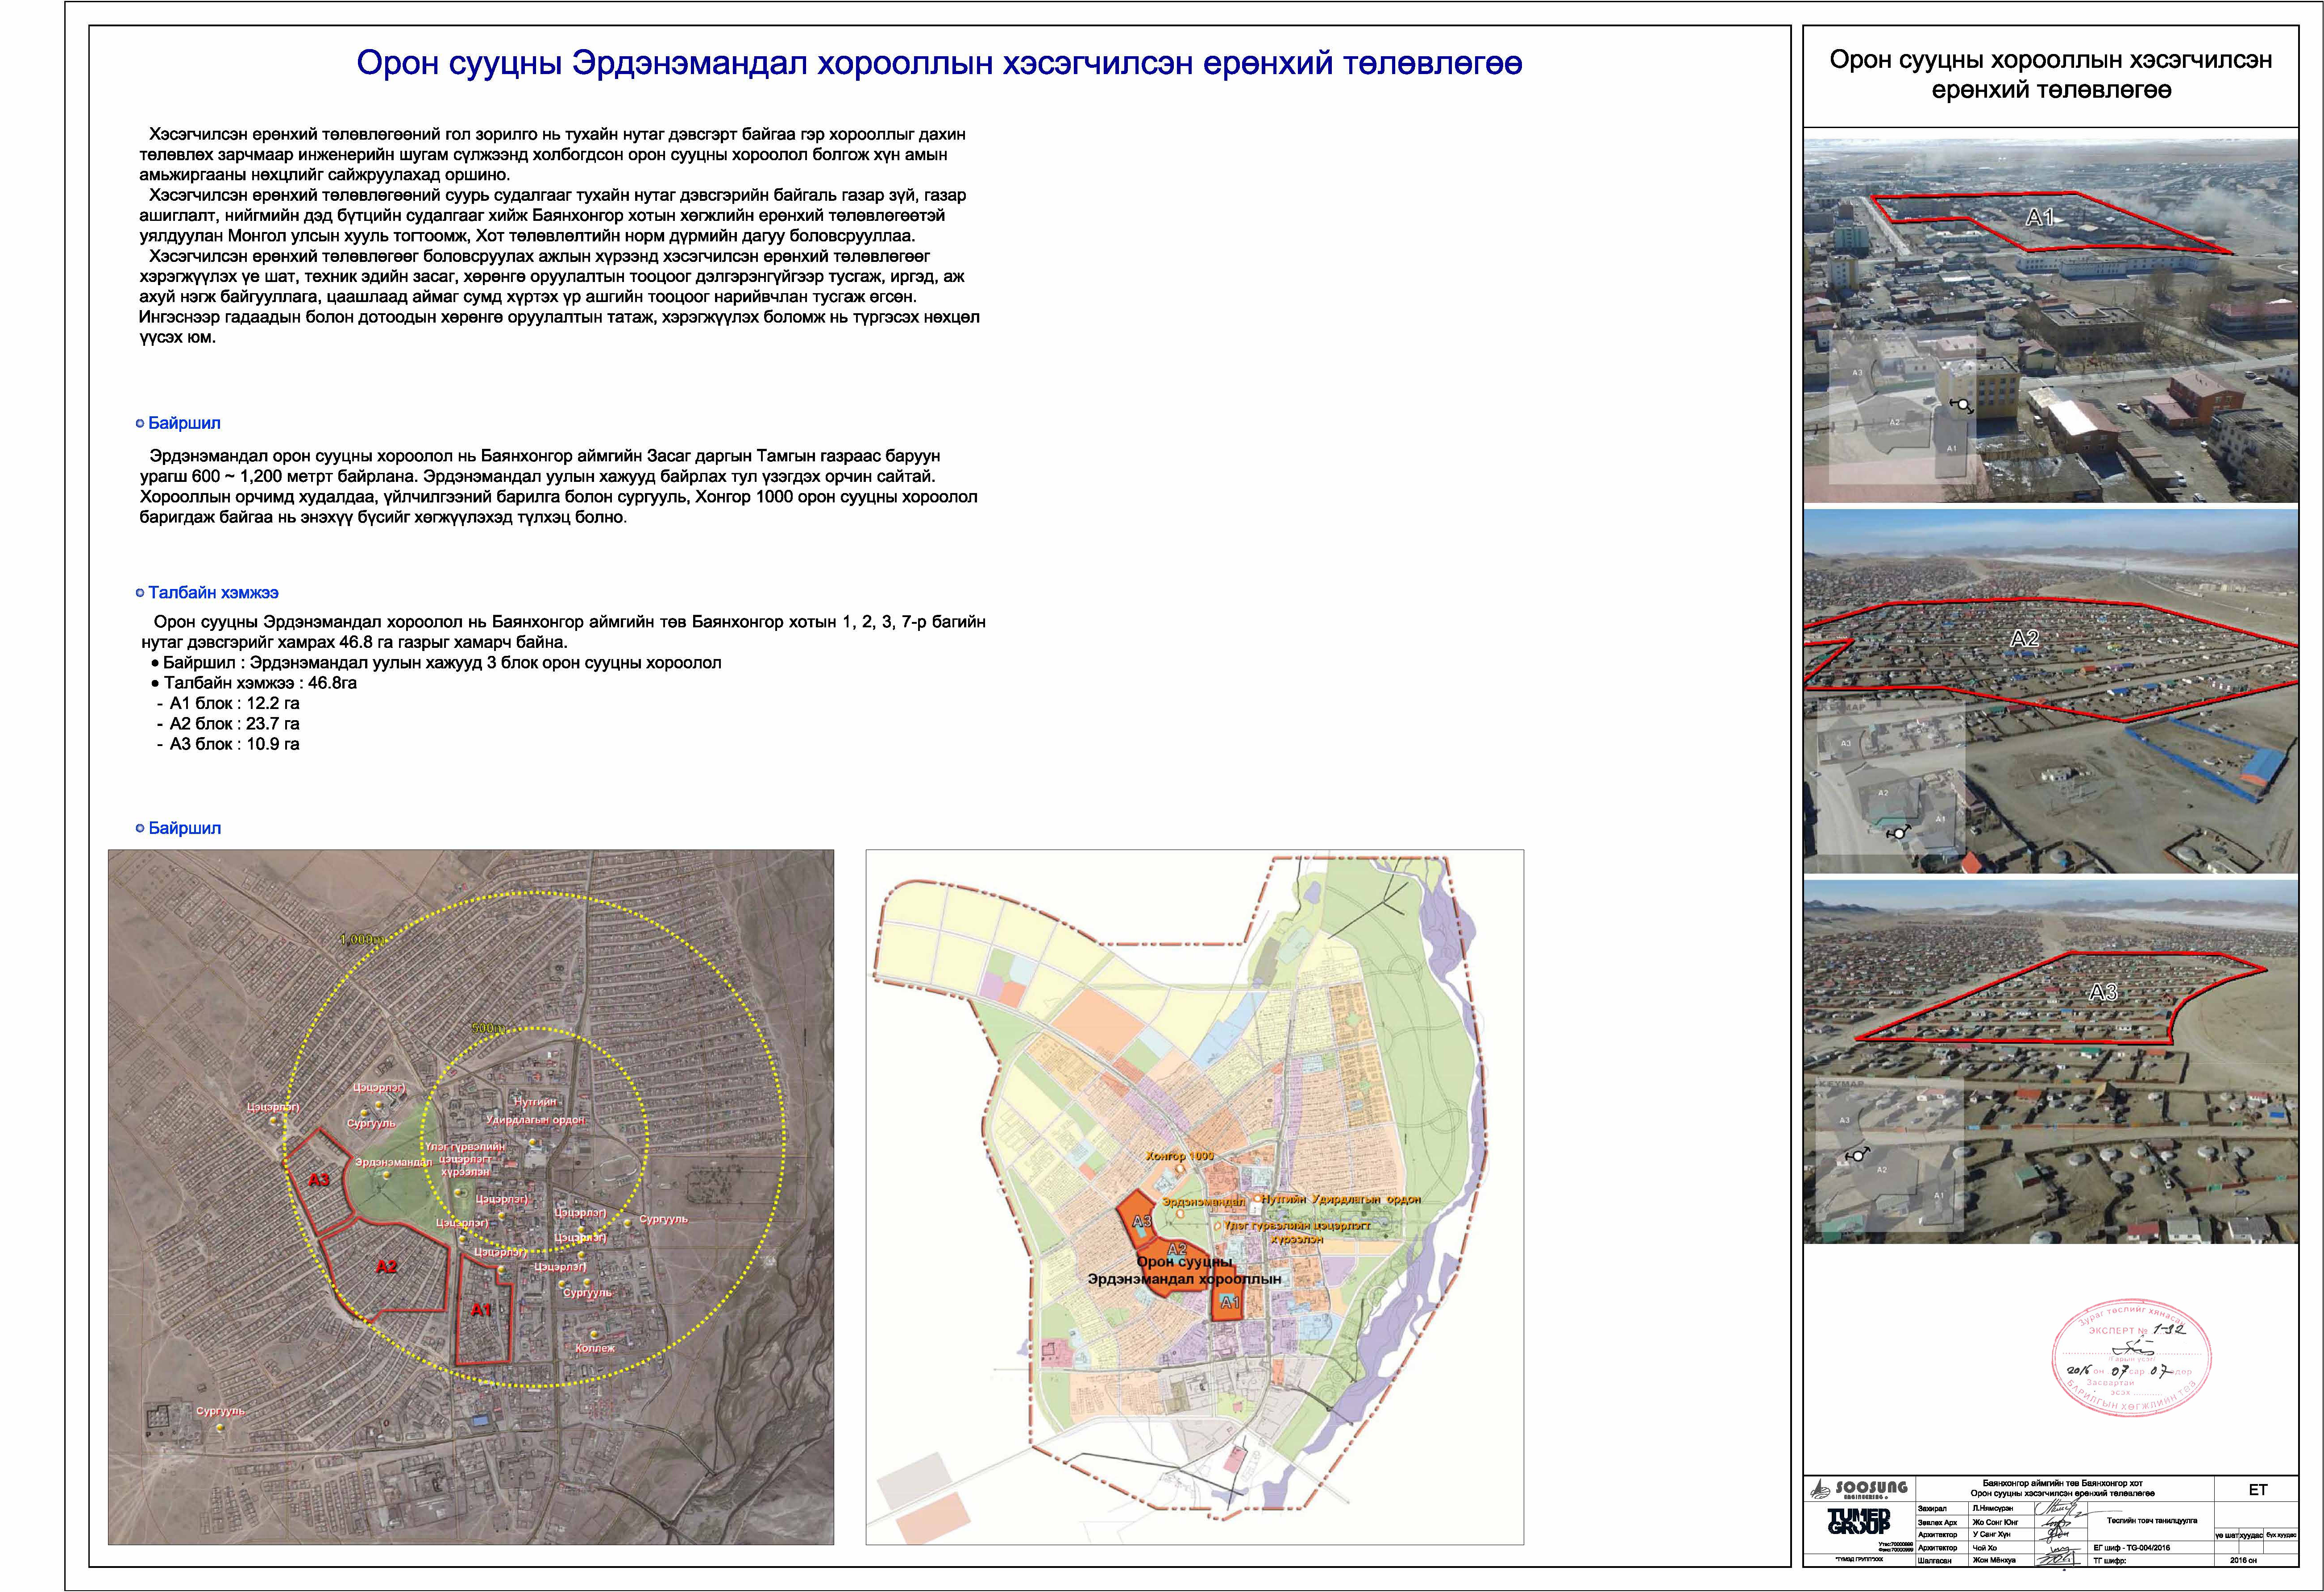Select the bullet Талбайн хэмжээ : 46.8га

253,683
